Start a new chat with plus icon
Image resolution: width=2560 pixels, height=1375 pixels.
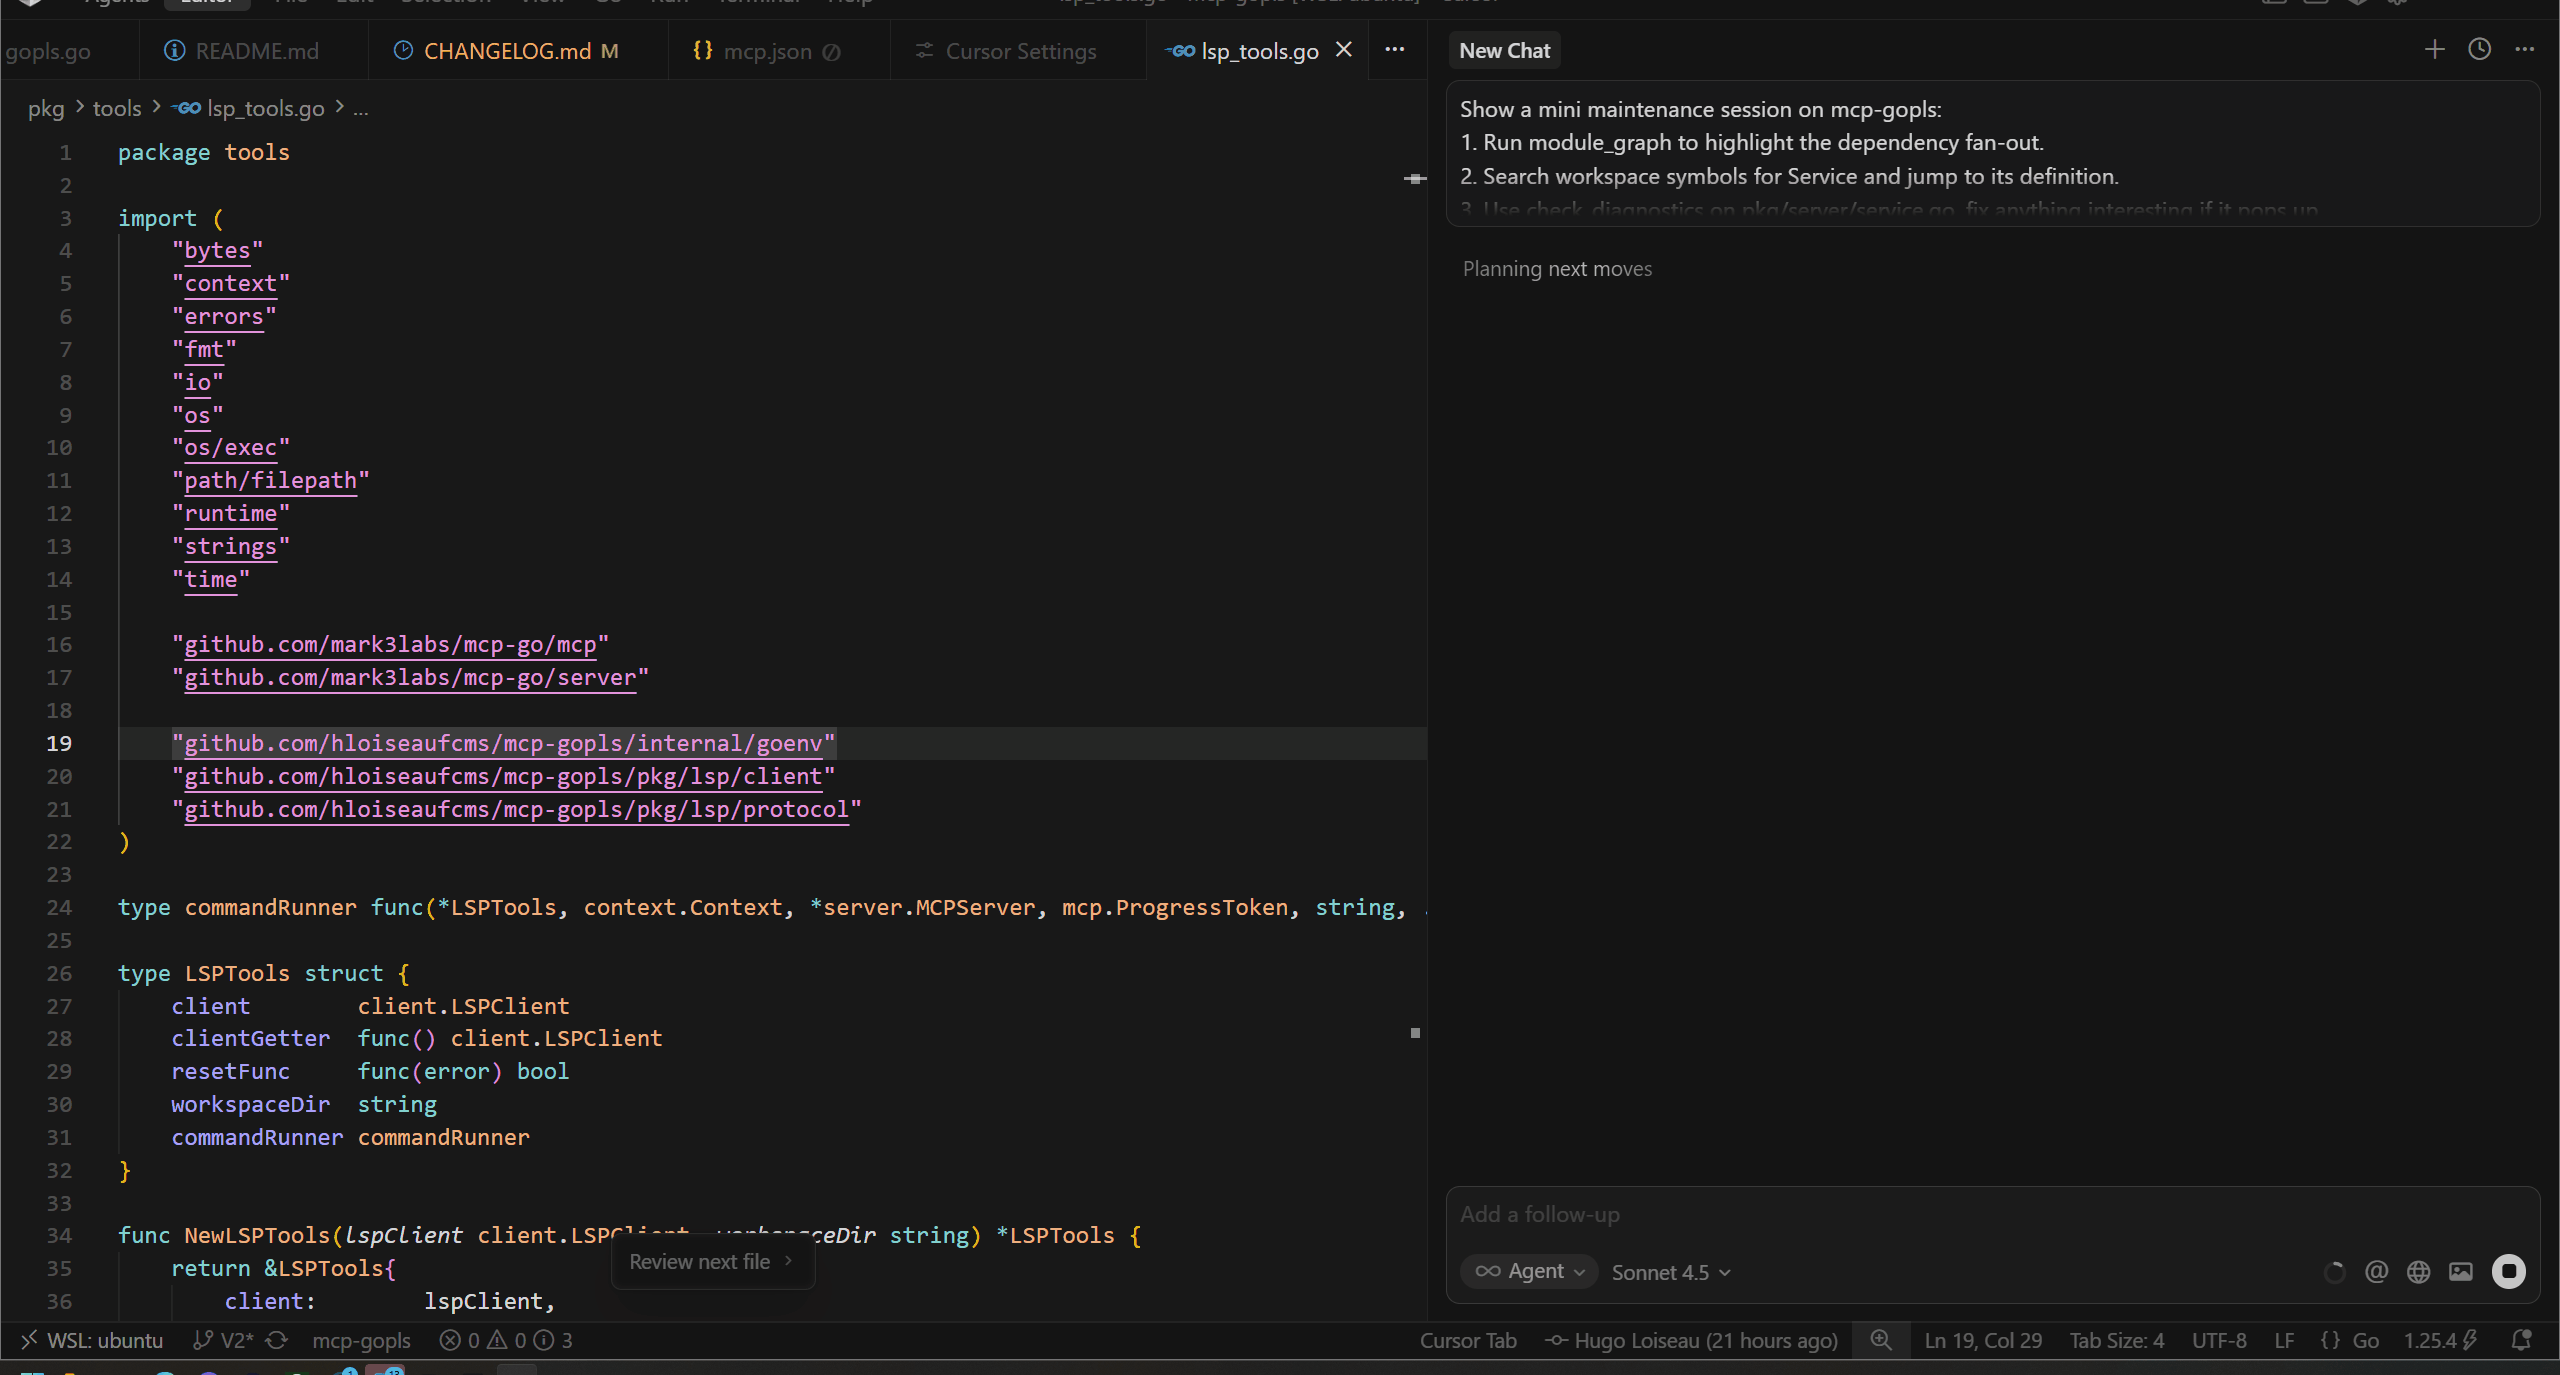click(x=2434, y=50)
